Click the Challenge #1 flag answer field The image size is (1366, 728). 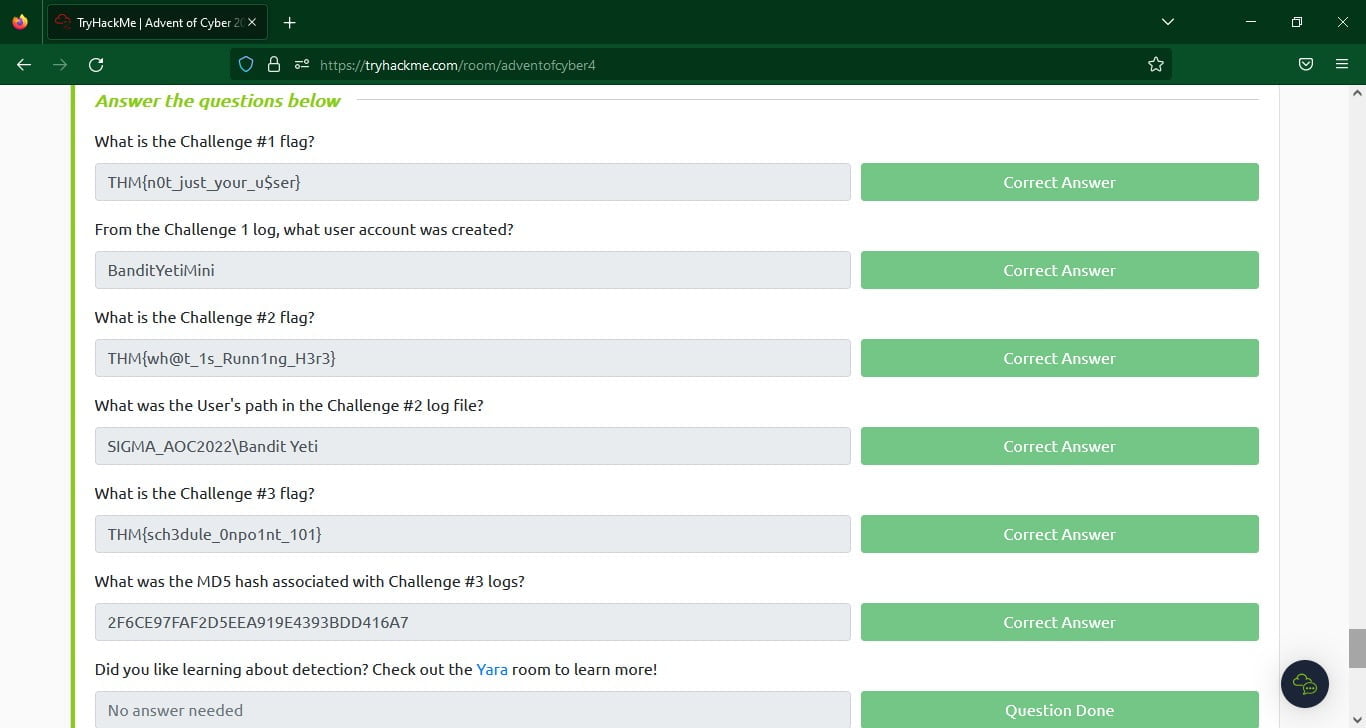pos(473,182)
